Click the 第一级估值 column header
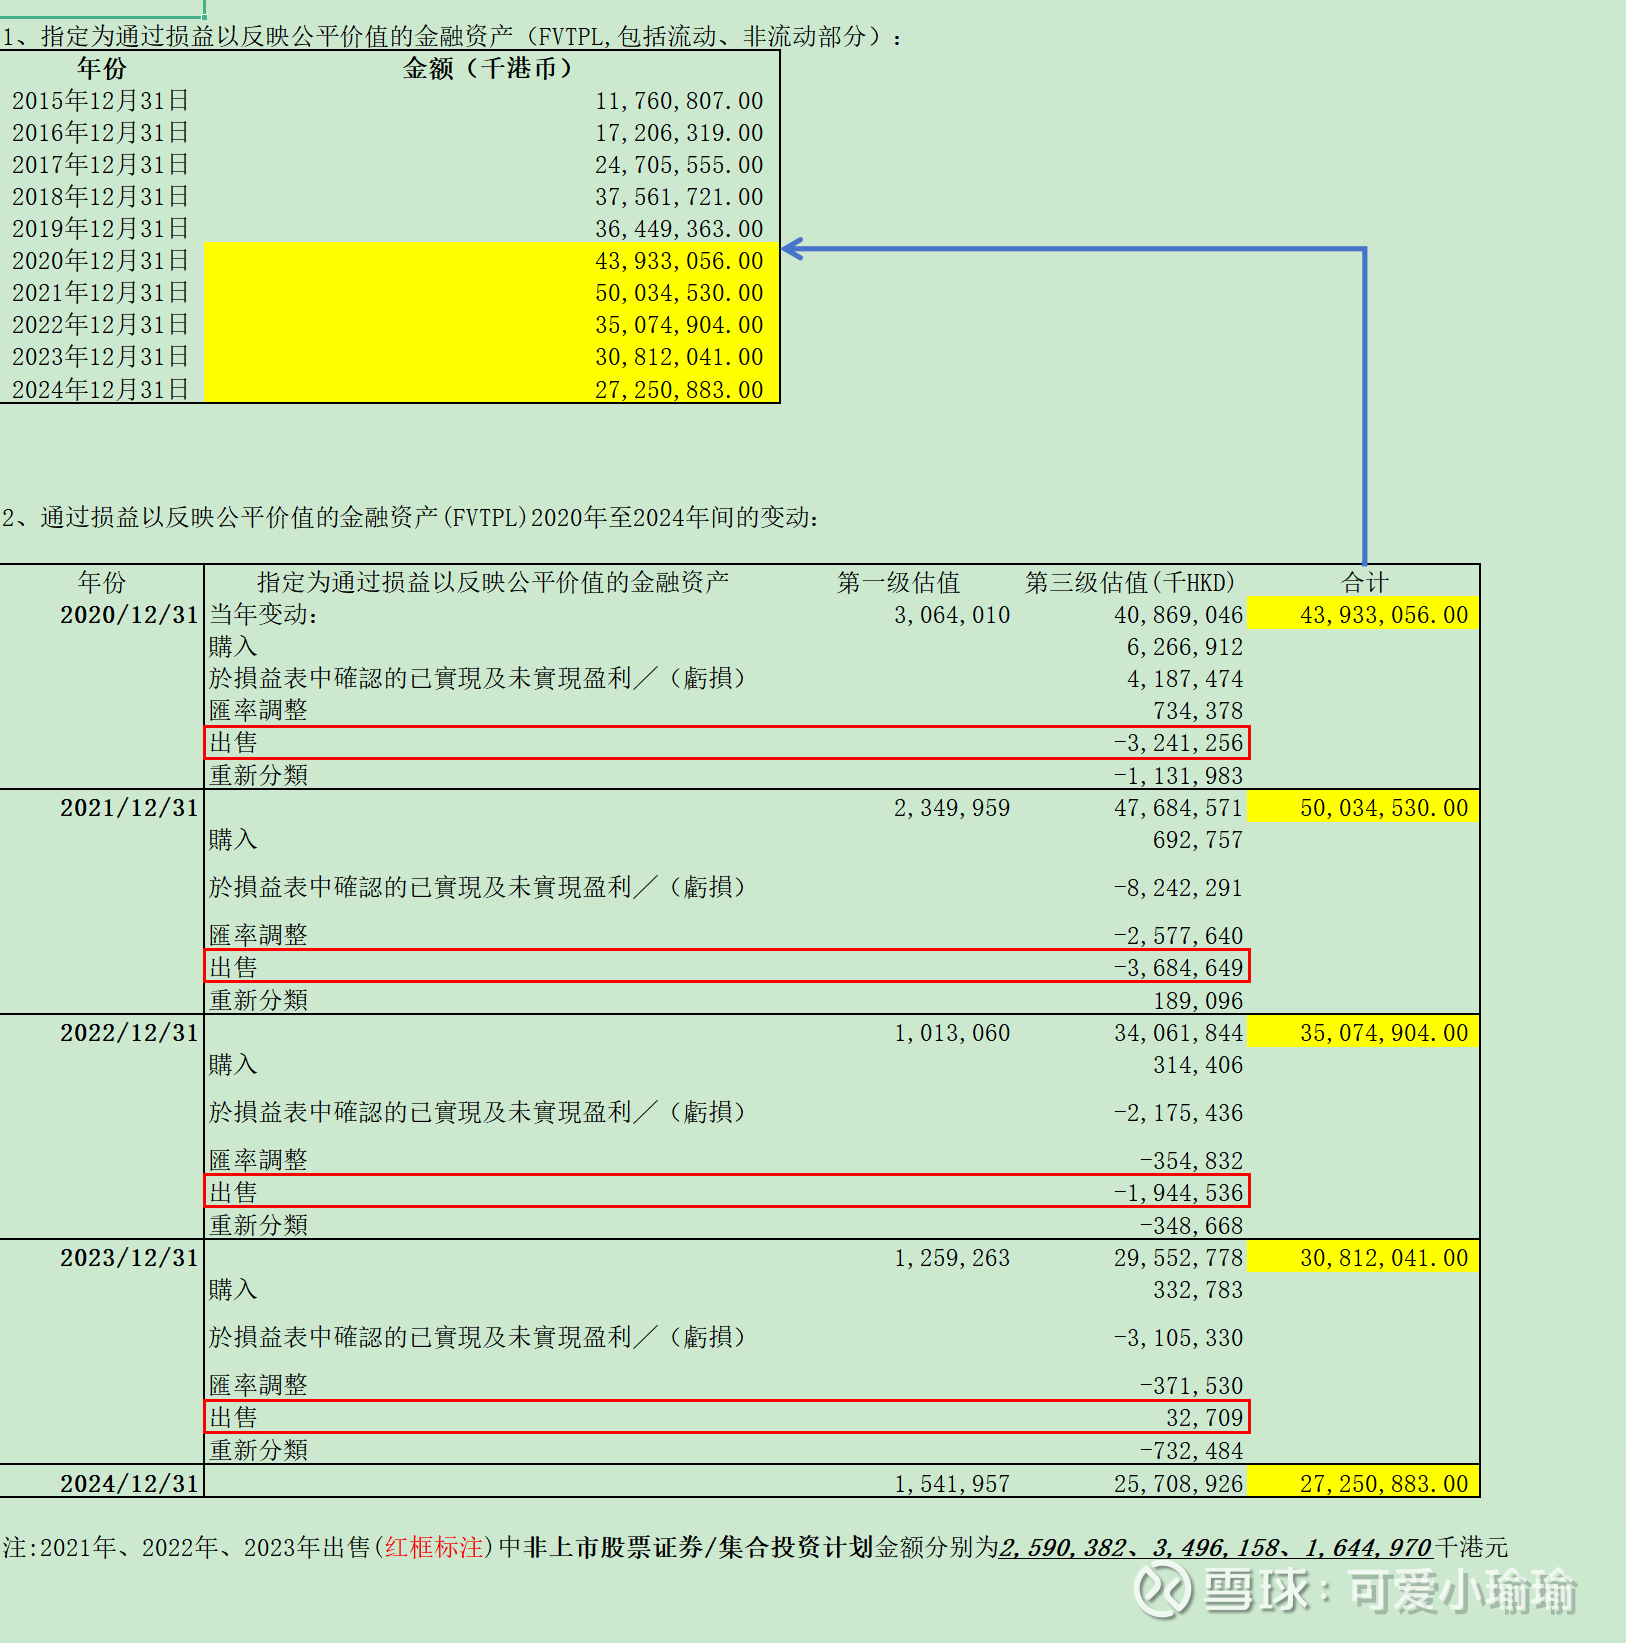 pyautogui.click(x=898, y=582)
